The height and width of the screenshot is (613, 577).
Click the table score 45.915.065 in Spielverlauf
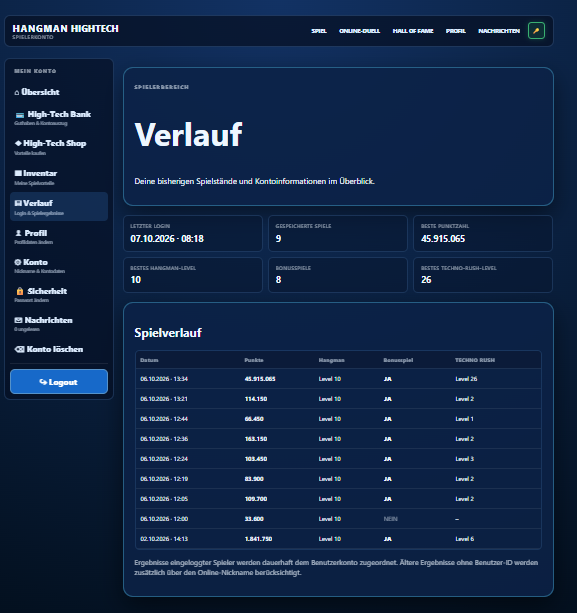pyautogui.click(x=260, y=379)
